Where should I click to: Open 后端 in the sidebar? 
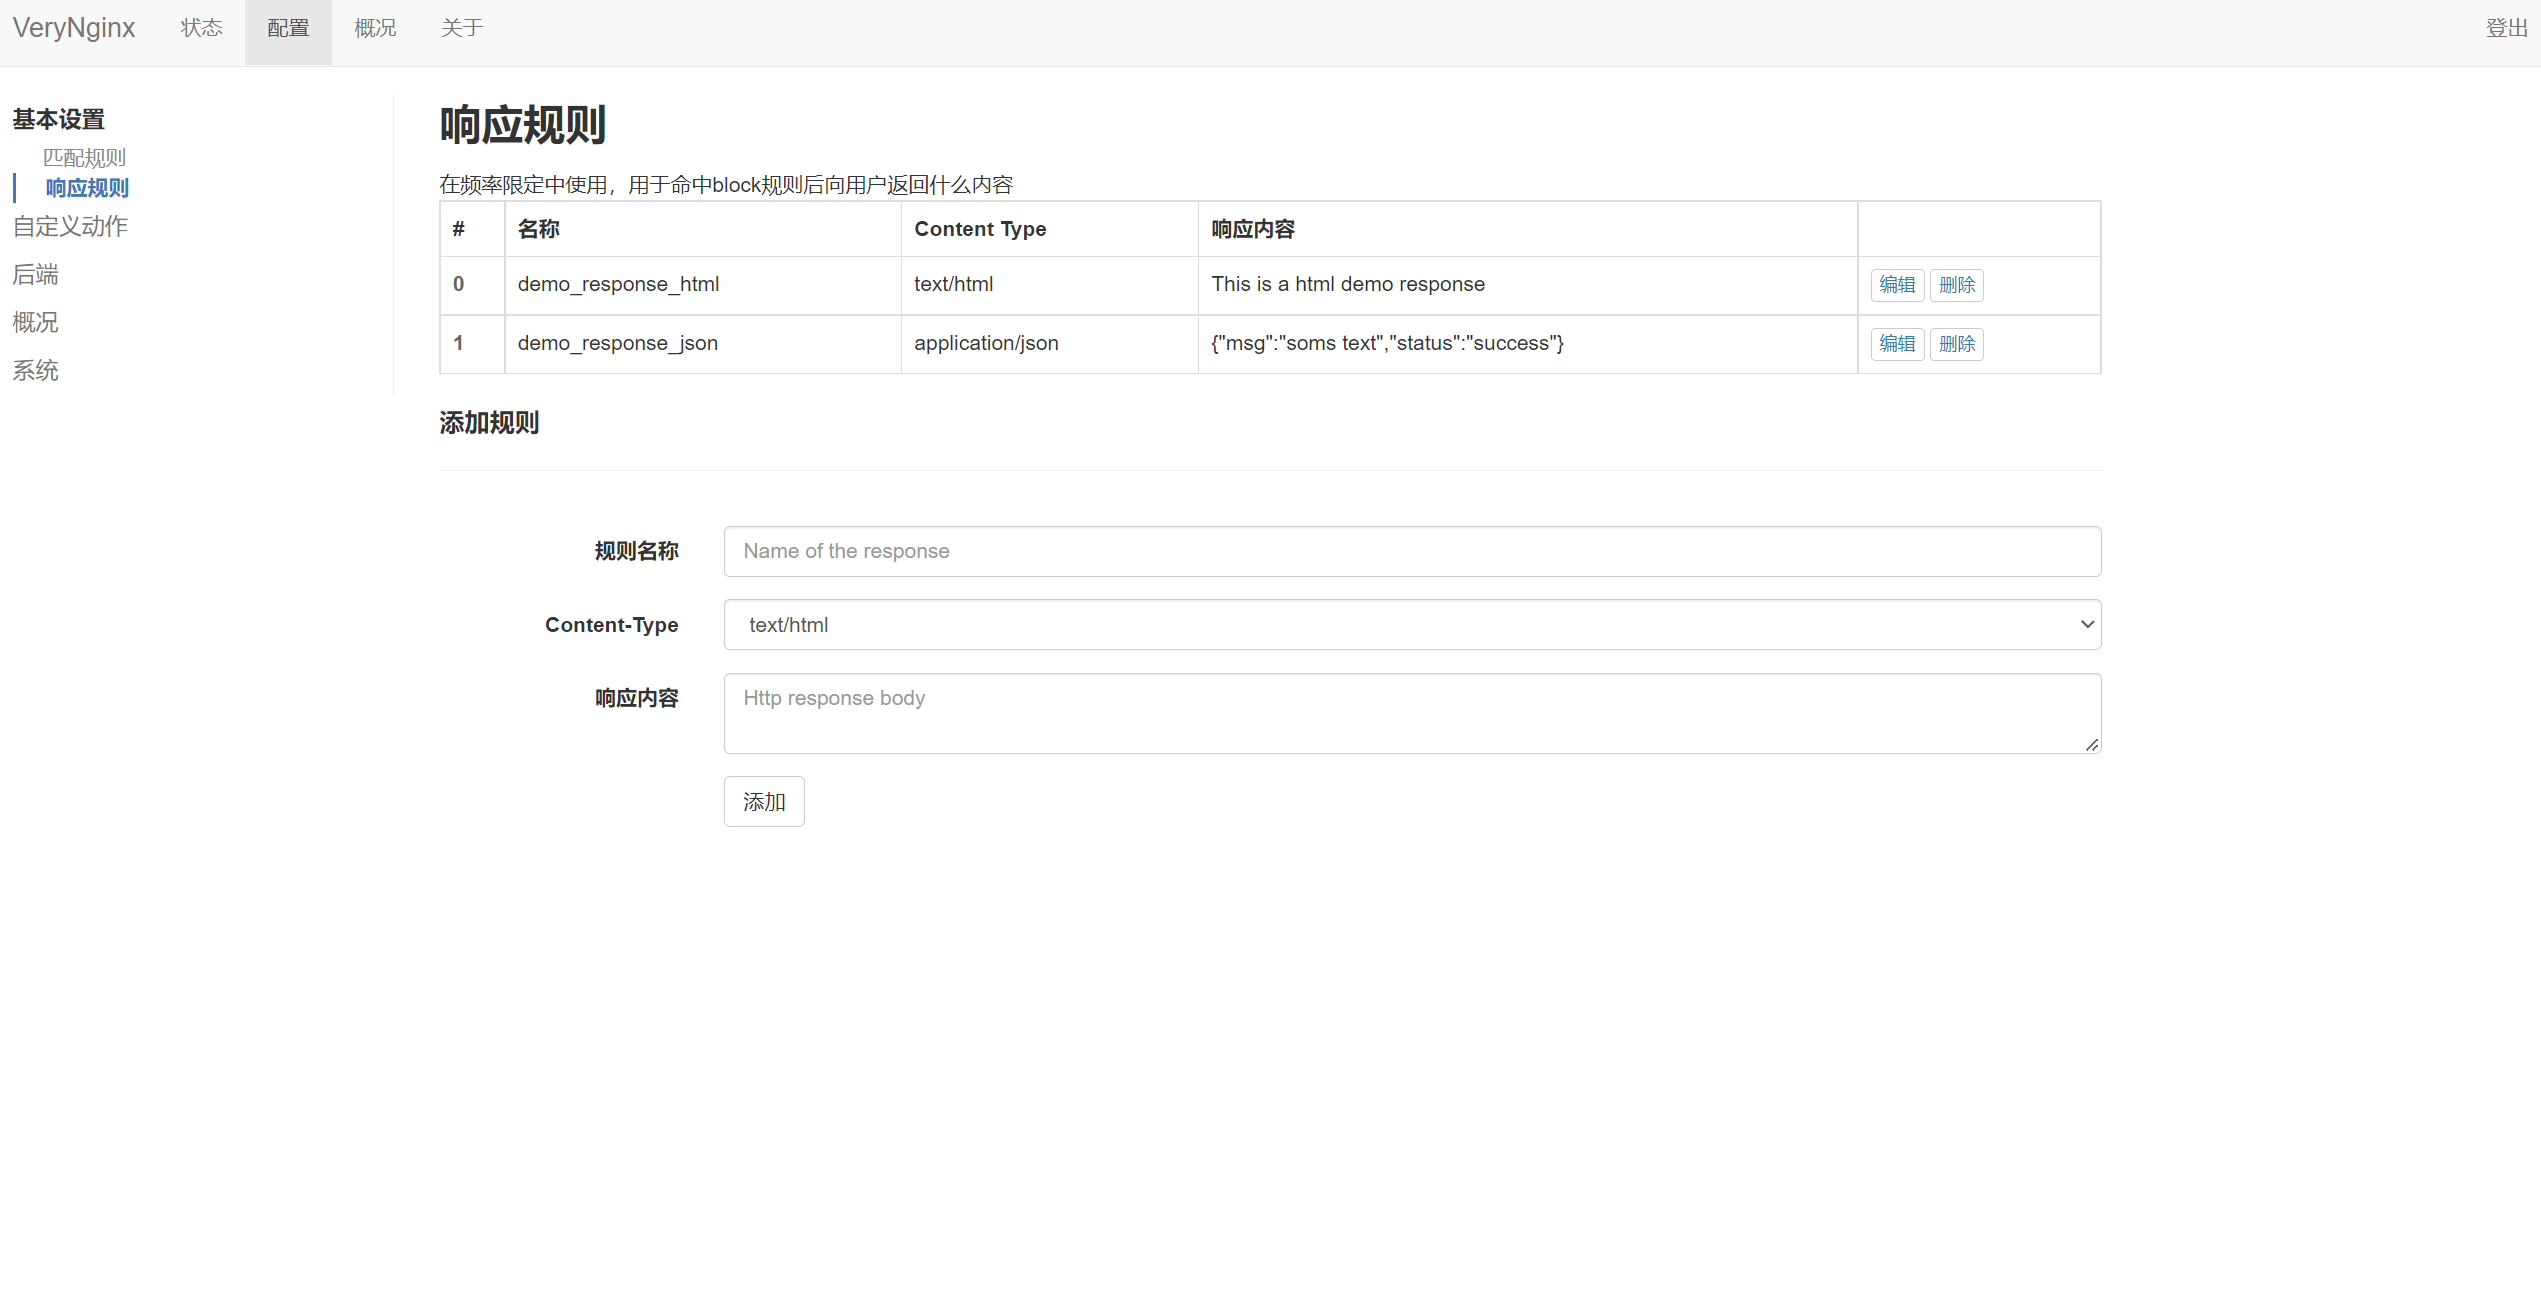(35, 274)
